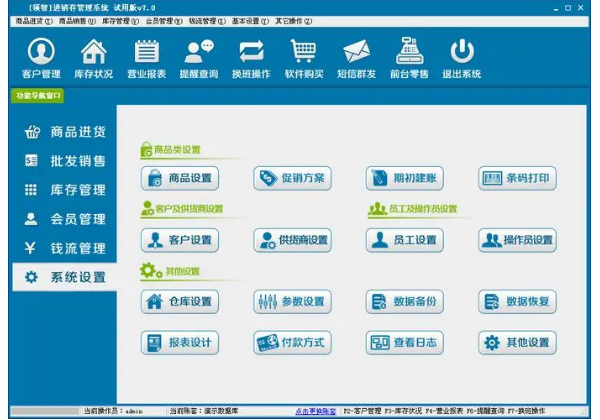Click 商品类设置 section heading
The height and width of the screenshot is (420, 600).
click(171, 150)
